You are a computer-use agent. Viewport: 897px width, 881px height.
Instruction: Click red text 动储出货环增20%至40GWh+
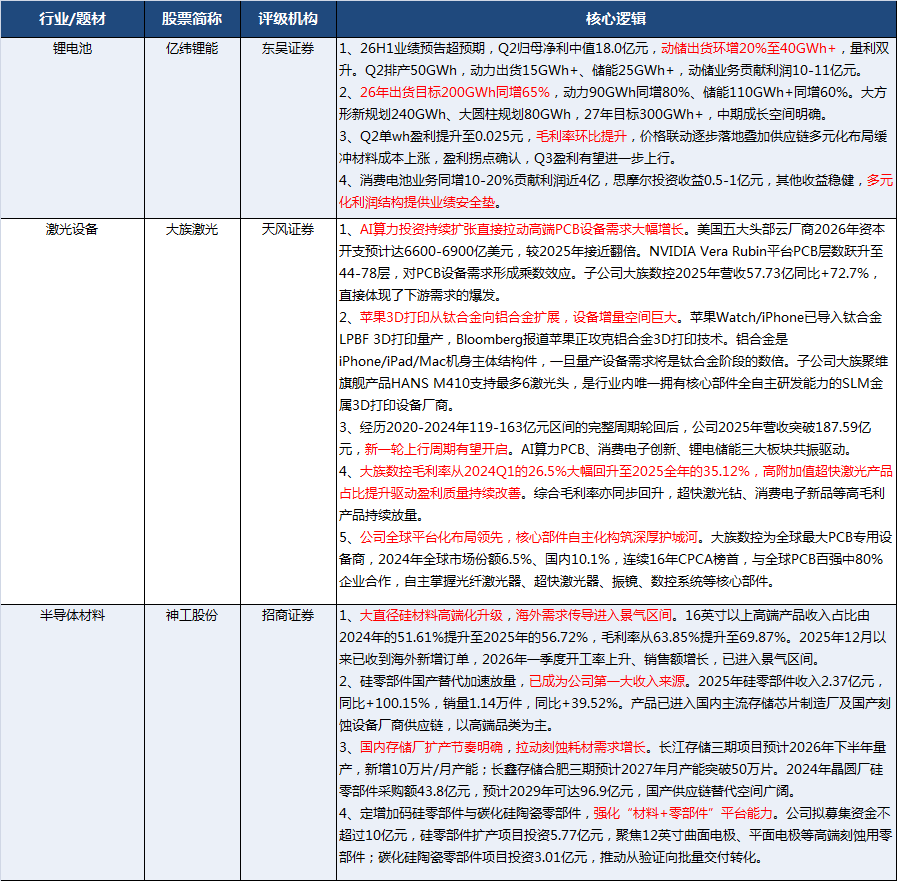coord(748,49)
